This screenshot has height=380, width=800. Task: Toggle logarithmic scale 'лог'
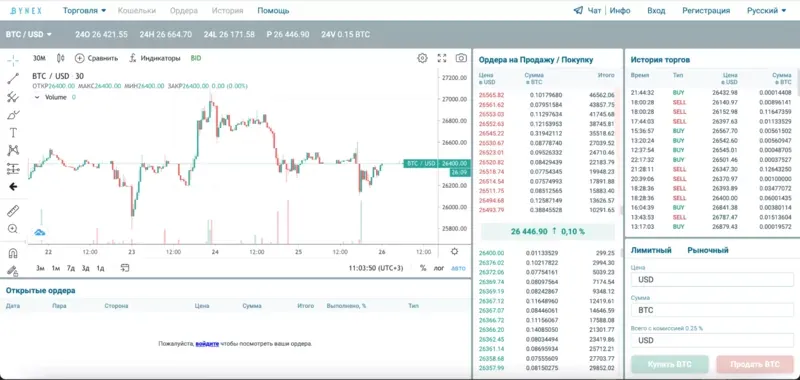tap(439, 268)
